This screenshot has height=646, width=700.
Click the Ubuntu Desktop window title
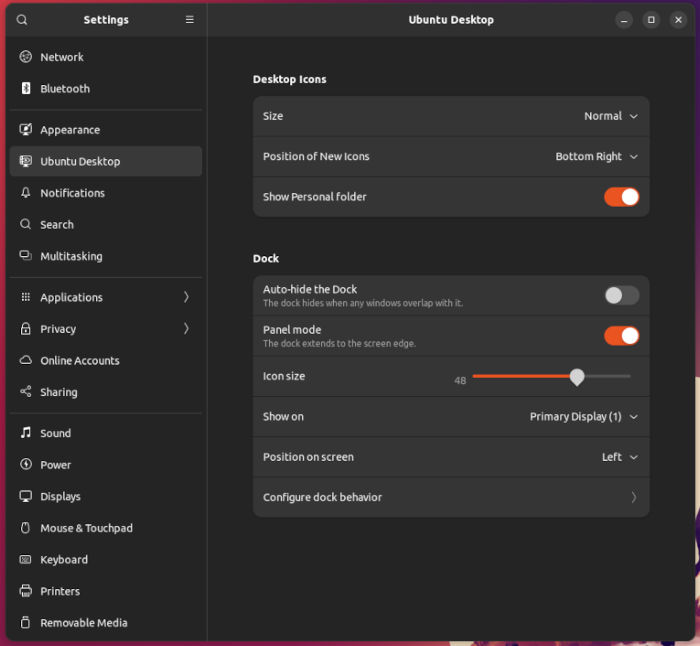451,20
